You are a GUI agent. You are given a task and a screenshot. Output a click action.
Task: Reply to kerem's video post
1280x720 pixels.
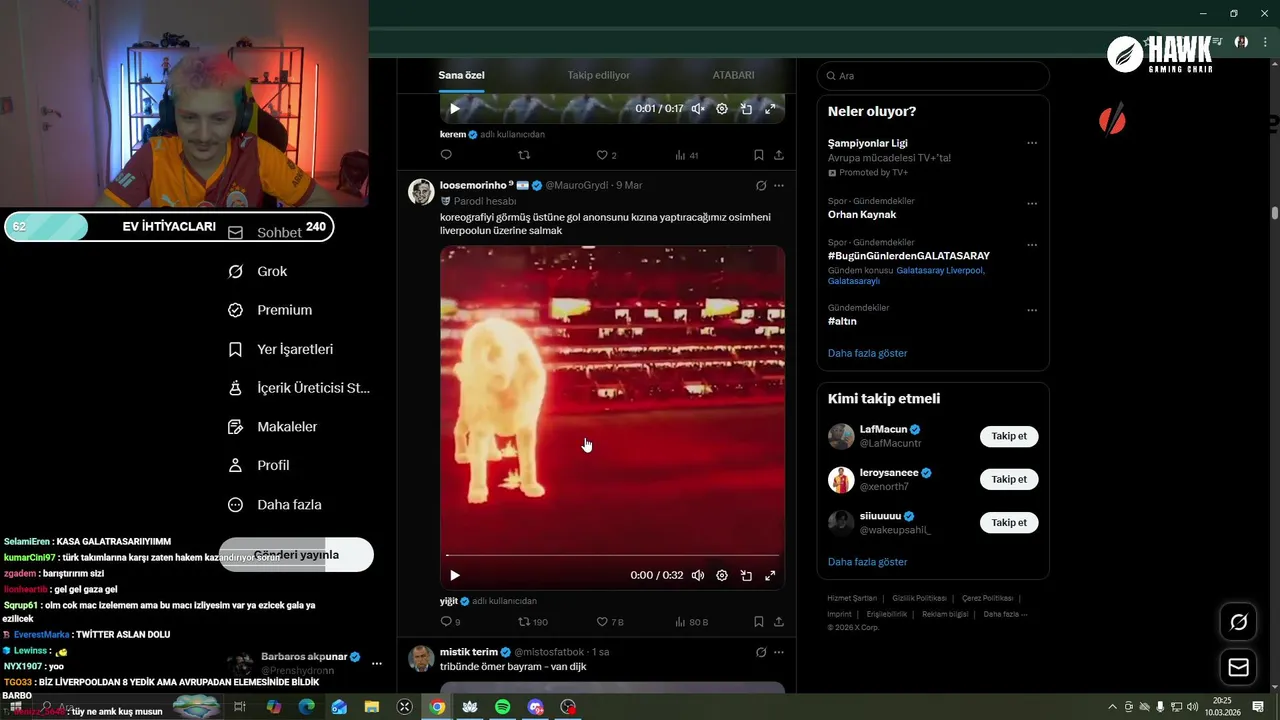[446, 155]
